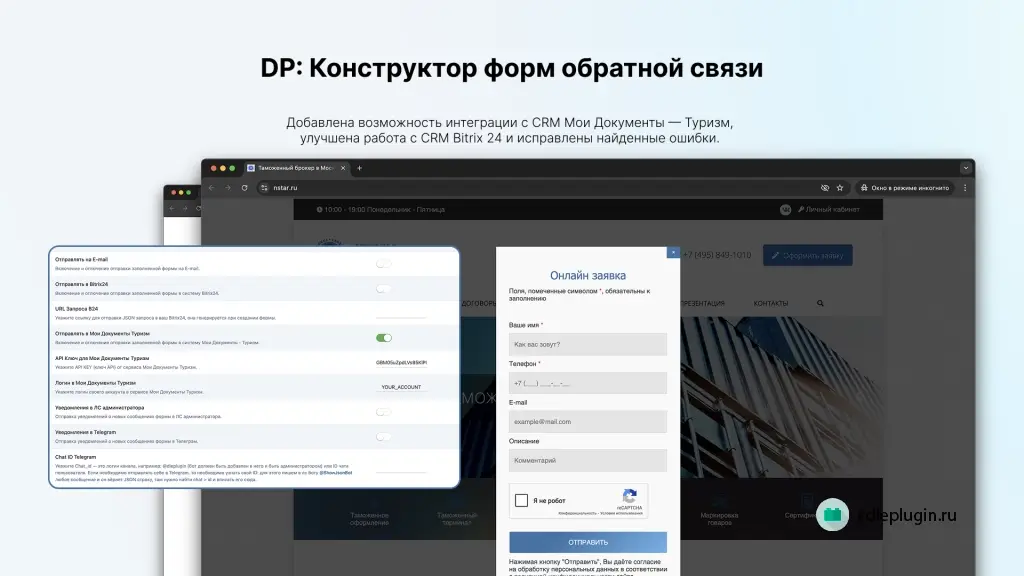Viewport: 1024px width, 576px height.
Task: Open the @ShowJsonBot link
Action: click(336, 472)
